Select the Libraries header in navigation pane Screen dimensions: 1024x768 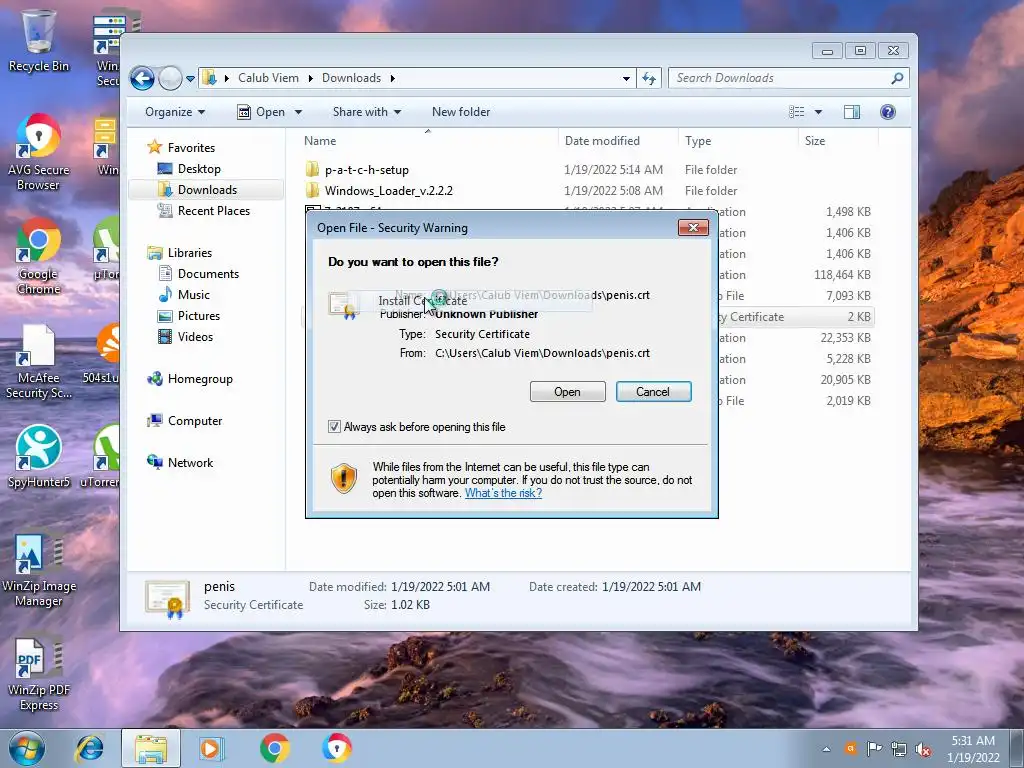(x=189, y=253)
